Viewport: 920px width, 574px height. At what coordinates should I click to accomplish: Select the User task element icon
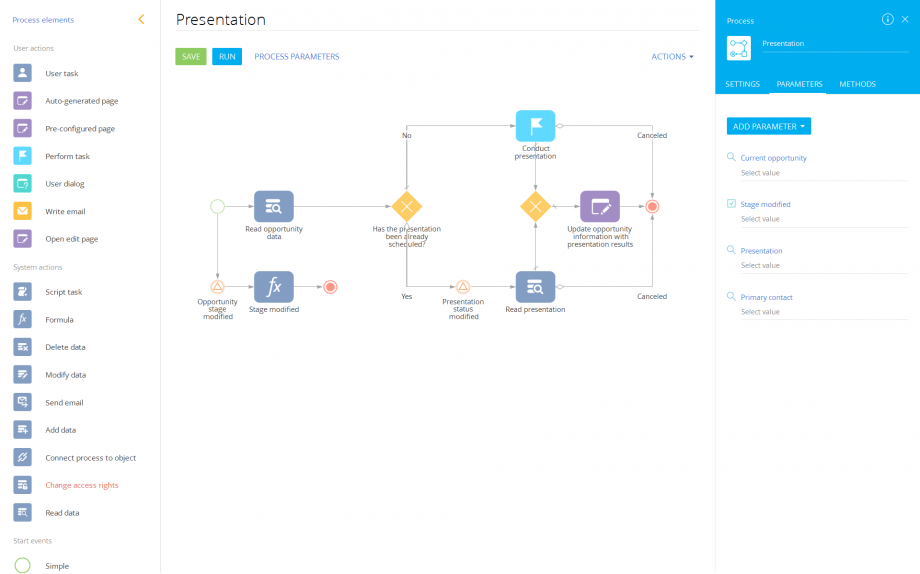click(22, 73)
